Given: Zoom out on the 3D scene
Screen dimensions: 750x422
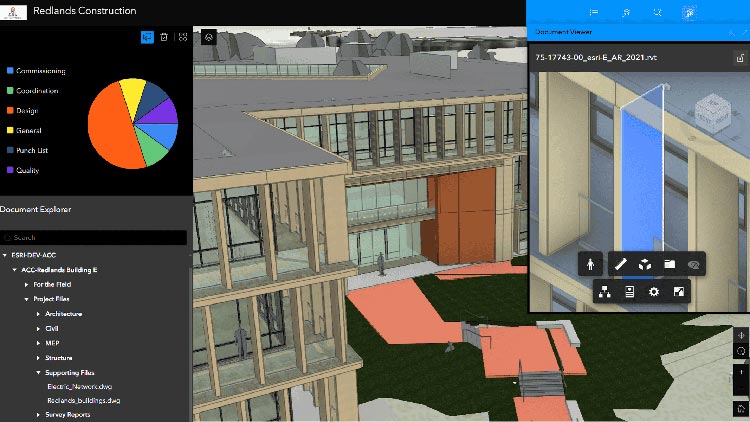Looking at the screenshot, I should pos(741,386).
